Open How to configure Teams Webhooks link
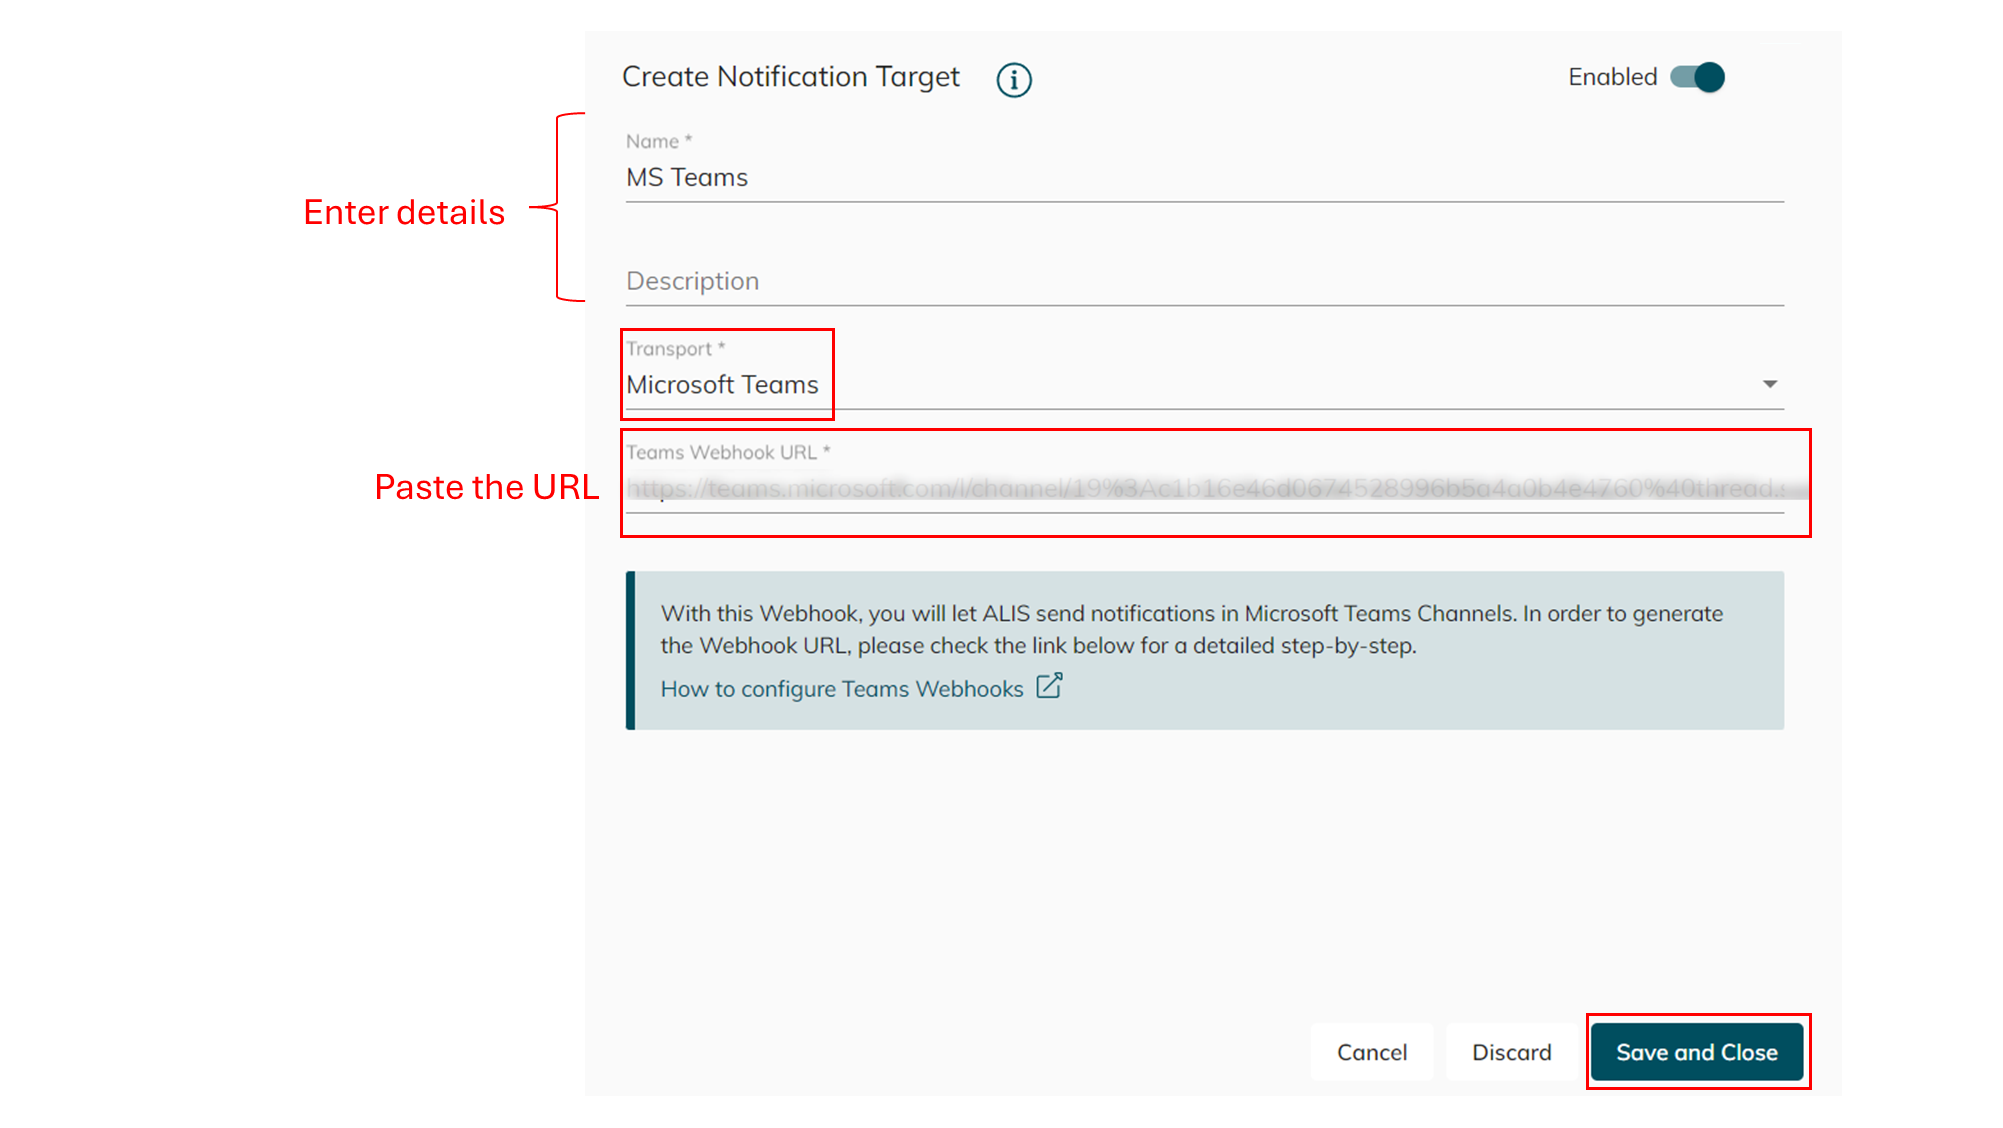 click(x=841, y=689)
